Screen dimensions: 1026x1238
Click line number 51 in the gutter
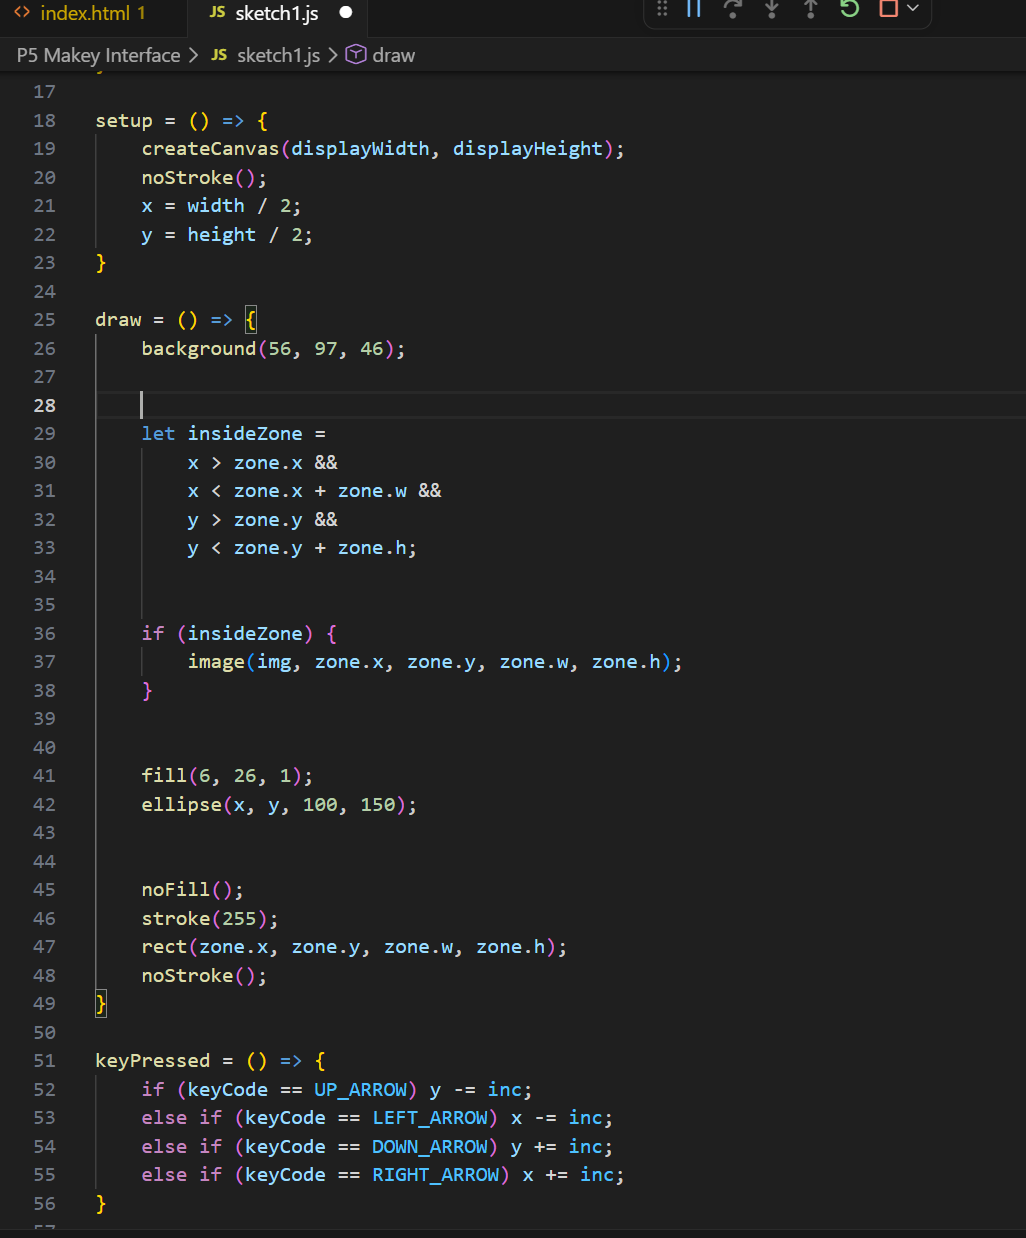44,1061
